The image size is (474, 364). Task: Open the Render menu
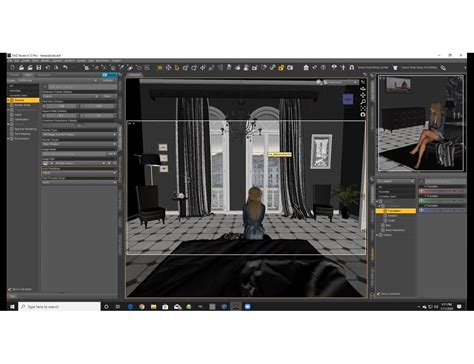click(x=45, y=61)
